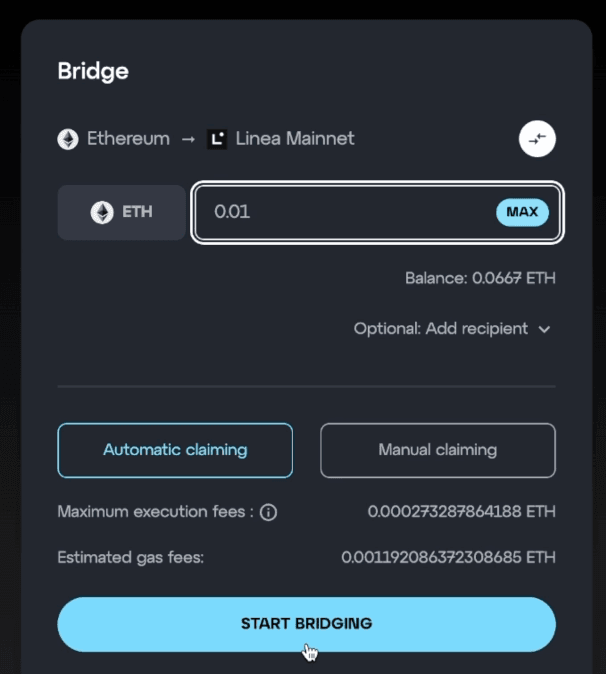606x674 pixels.
Task: Click the START BRIDGING button
Action: click(306, 624)
